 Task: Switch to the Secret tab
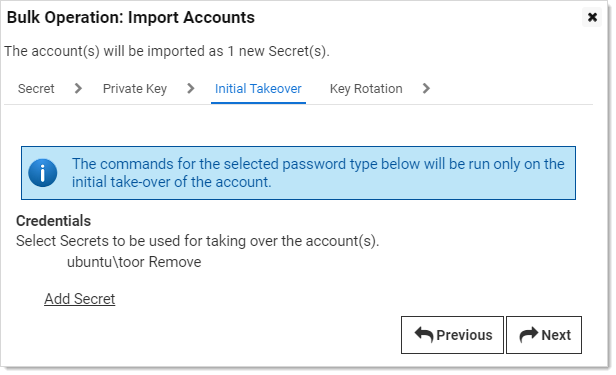[x=36, y=89]
